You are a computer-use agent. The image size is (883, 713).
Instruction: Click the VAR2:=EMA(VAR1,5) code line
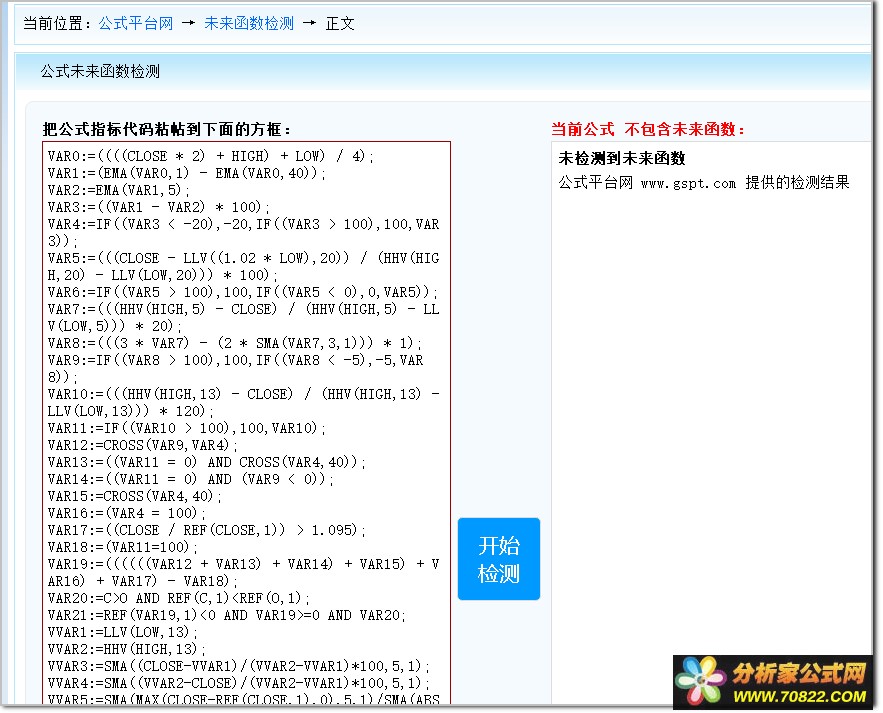[x=119, y=190]
